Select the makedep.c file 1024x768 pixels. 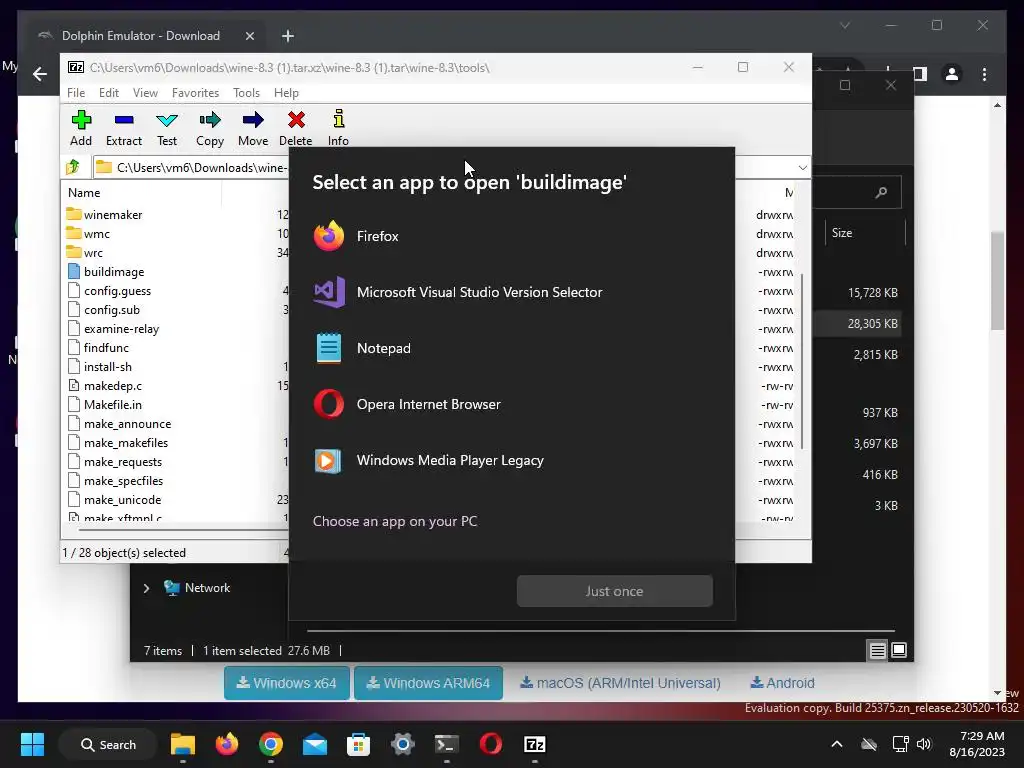(105, 386)
